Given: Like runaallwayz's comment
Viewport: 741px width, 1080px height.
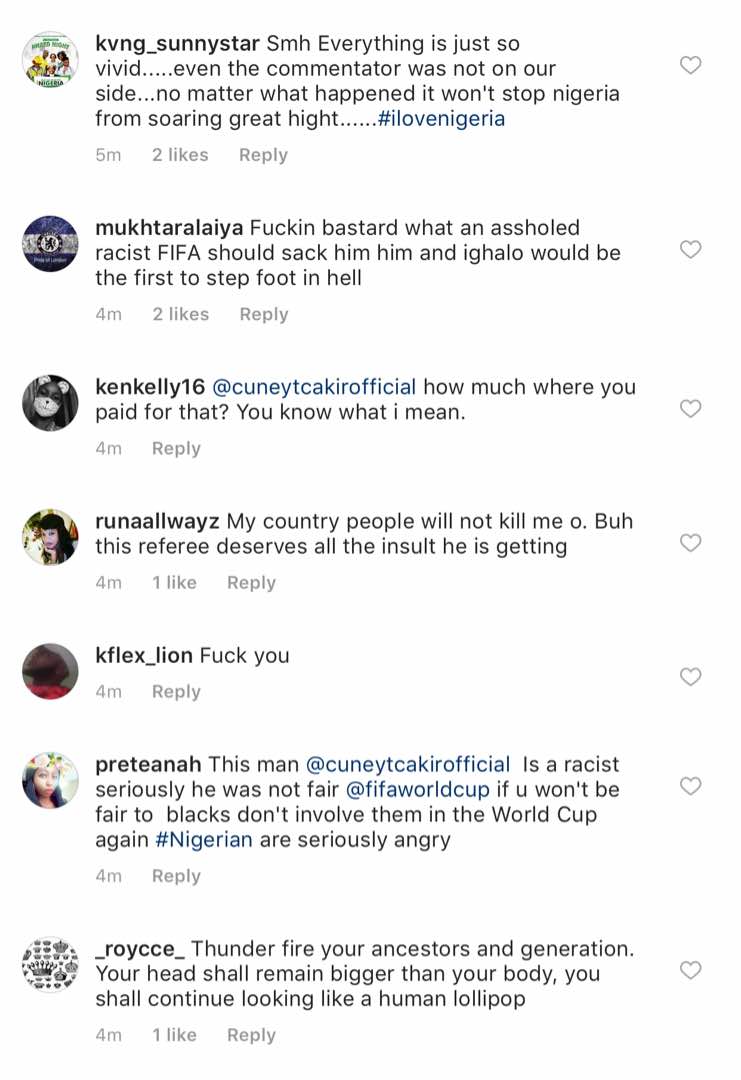Looking at the screenshot, I should (690, 543).
